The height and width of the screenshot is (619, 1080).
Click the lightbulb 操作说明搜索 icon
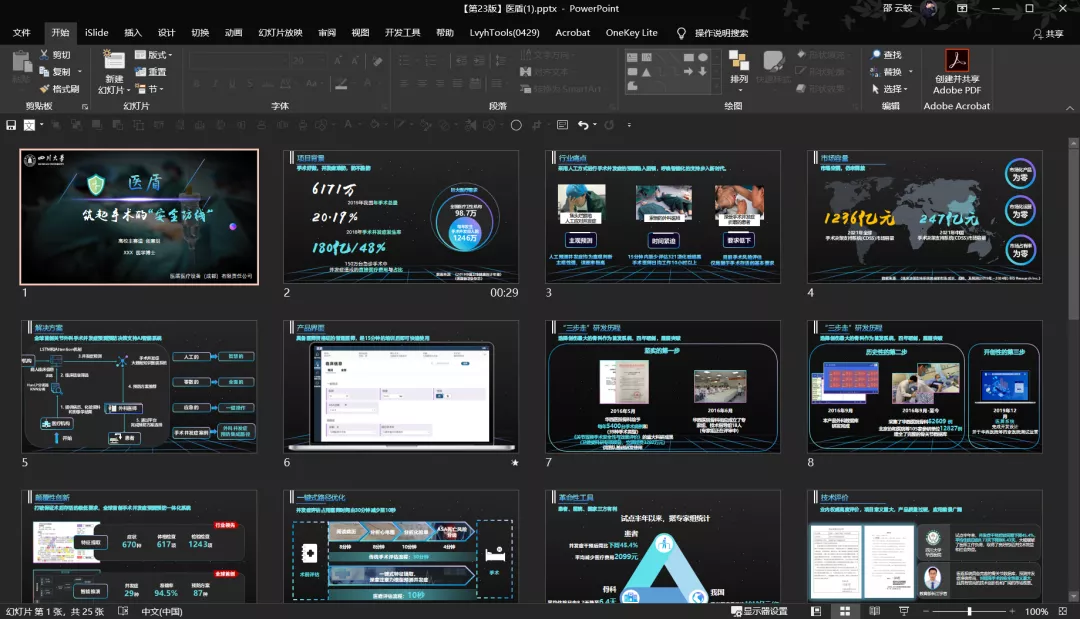681,33
